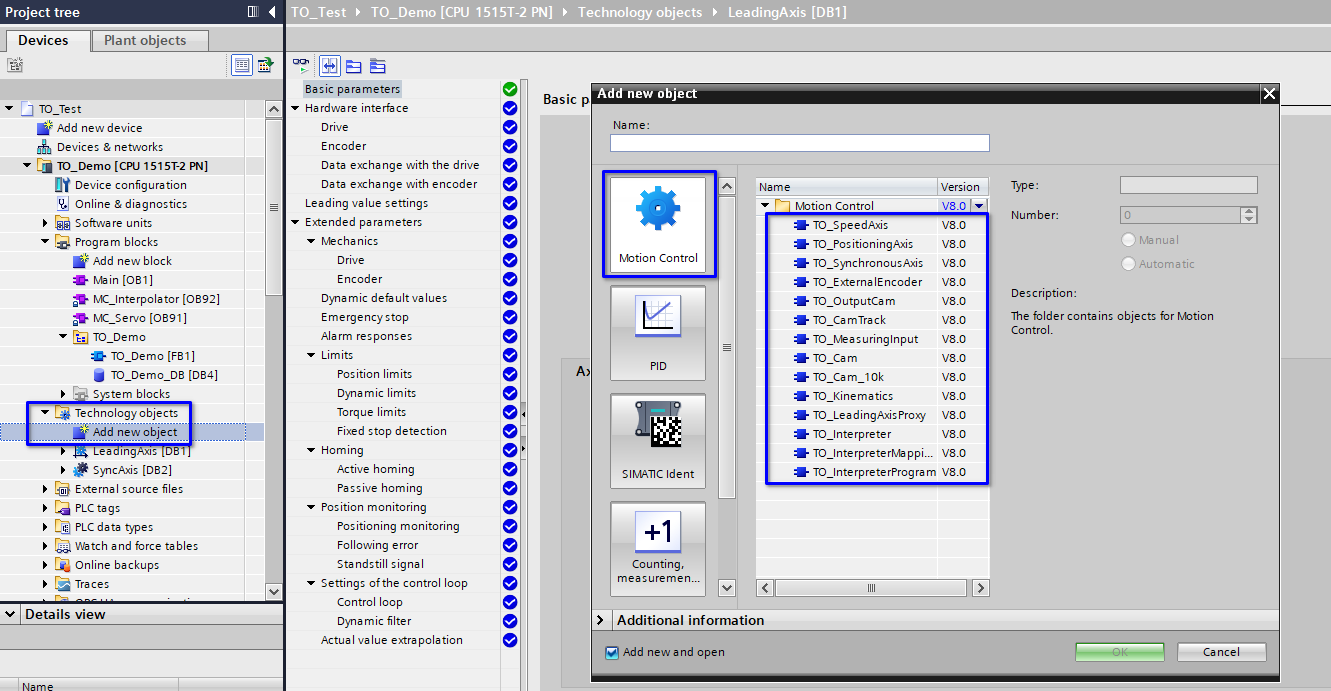The image size is (1331, 691).
Task: Select the Motion Control category icon
Action: pos(658,224)
